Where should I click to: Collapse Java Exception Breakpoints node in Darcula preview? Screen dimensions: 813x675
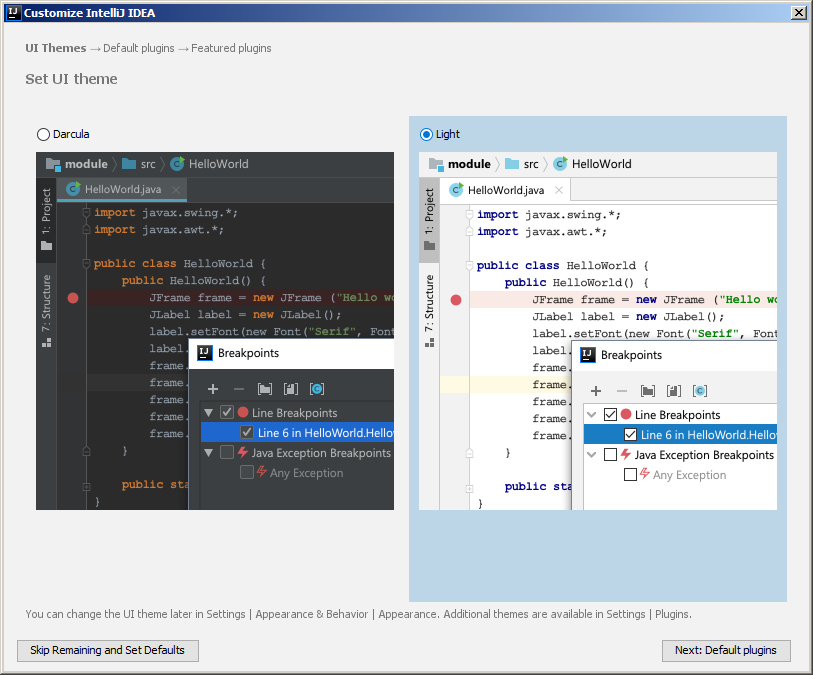point(208,453)
